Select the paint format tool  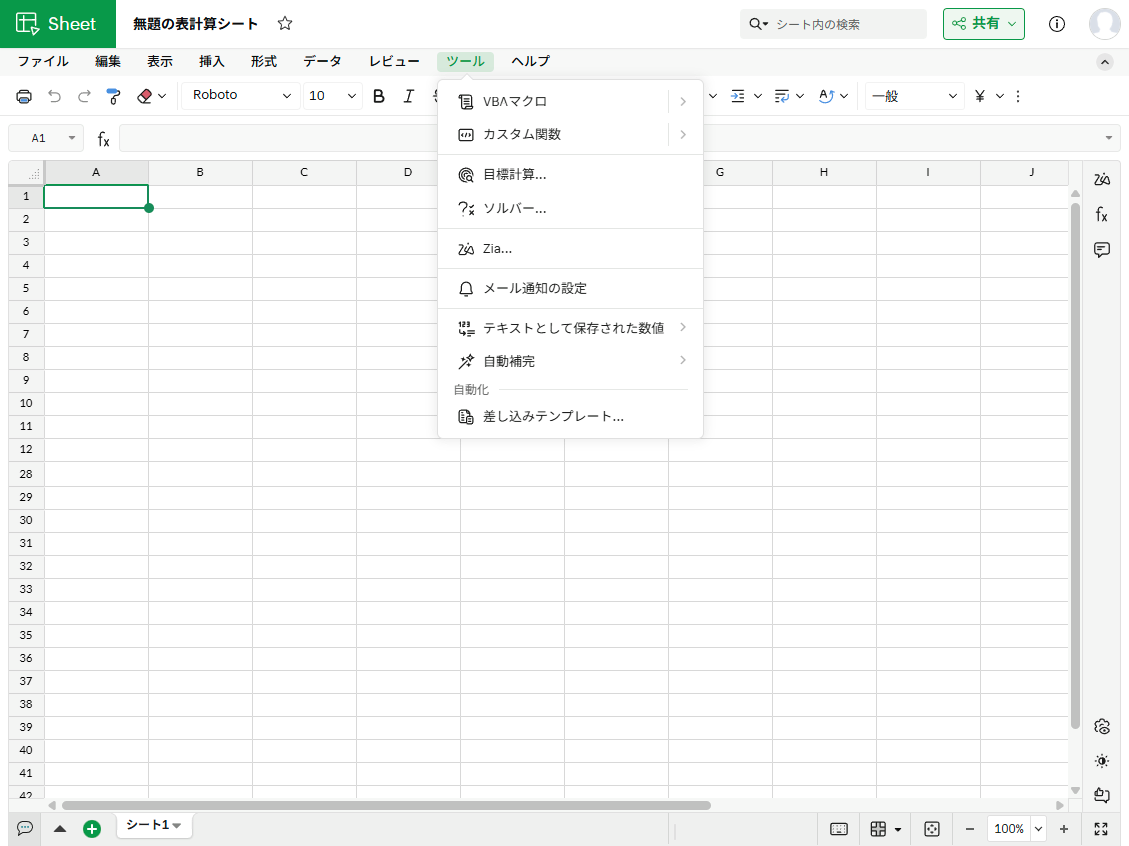(x=113, y=96)
